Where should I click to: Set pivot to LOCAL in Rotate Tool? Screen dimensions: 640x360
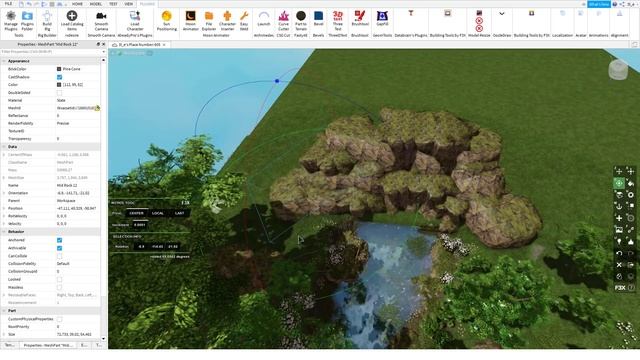pyautogui.click(x=158, y=213)
